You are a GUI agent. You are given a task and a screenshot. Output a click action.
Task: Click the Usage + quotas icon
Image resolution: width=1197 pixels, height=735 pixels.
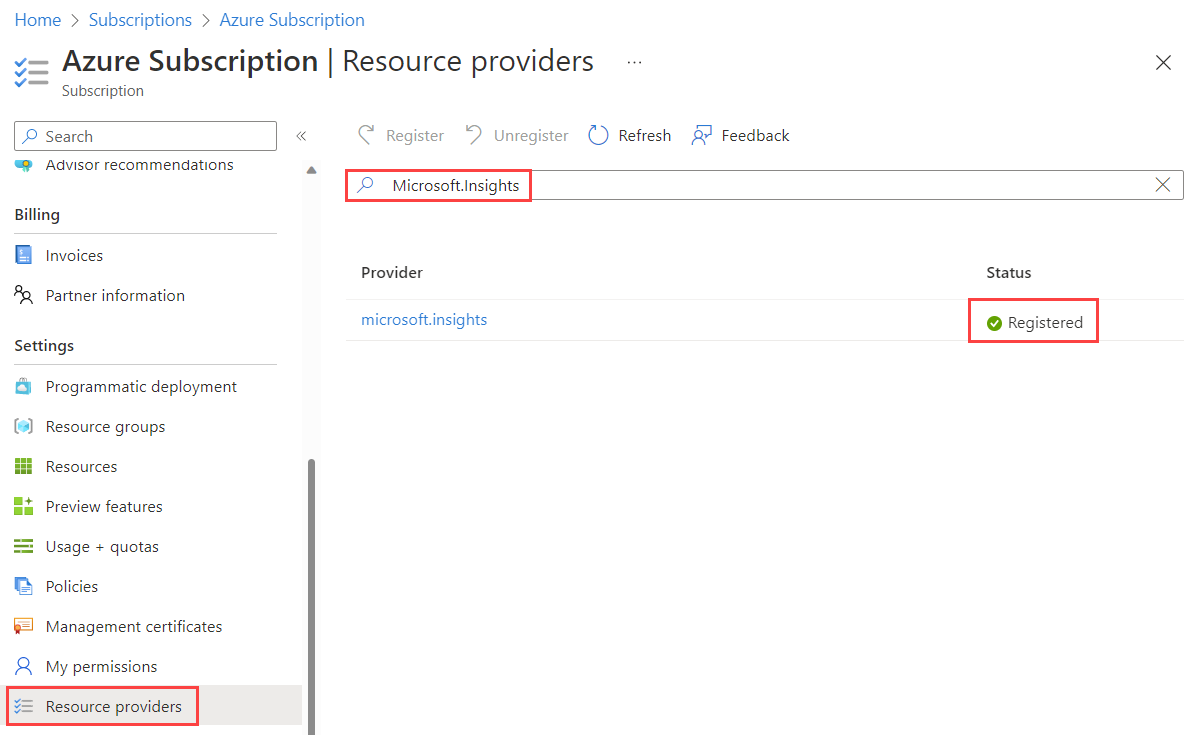(24, 547)
